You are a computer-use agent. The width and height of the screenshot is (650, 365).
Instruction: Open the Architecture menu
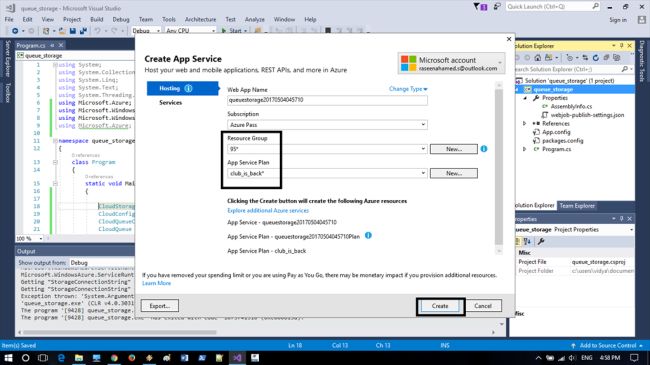[200, 19]
